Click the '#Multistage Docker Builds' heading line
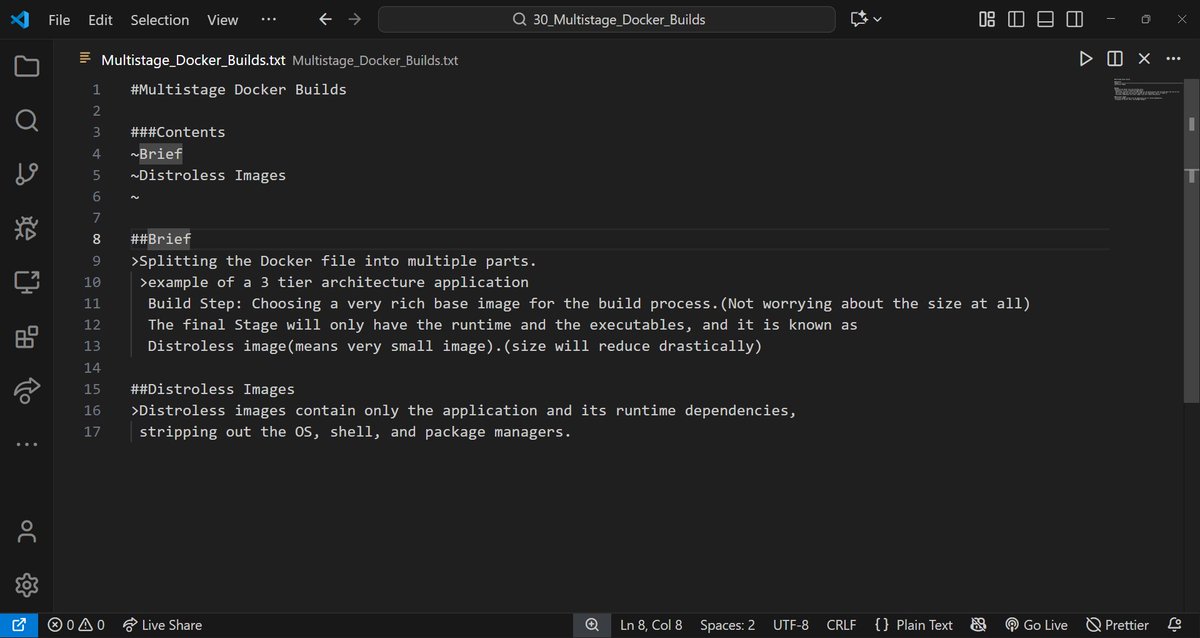Viewport: 1200px width, 638px height. [x=239, y=89]
